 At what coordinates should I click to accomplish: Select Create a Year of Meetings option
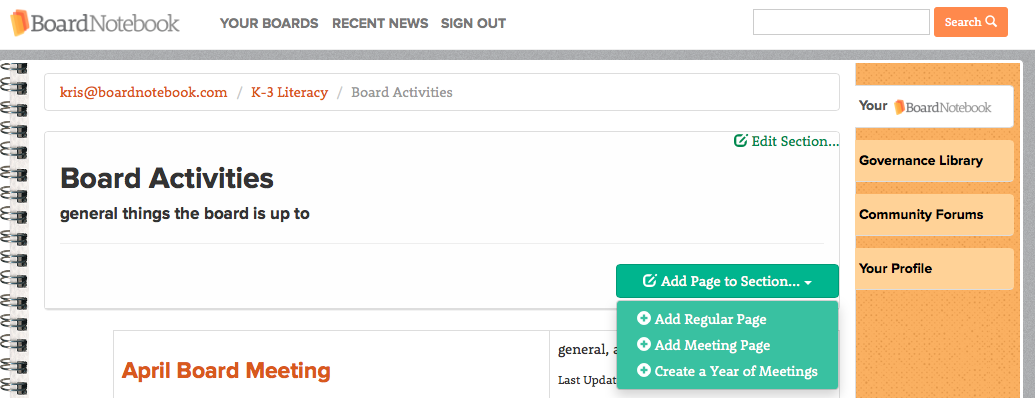[727, 371]
